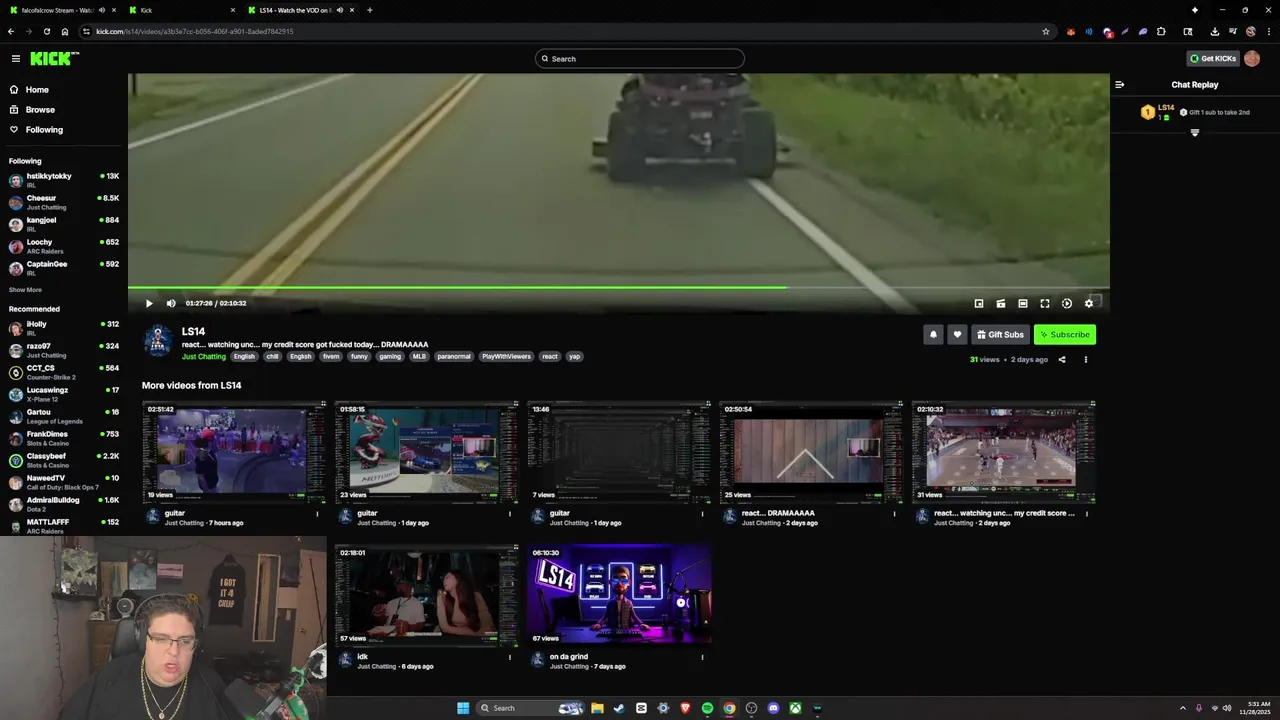Play the paused video
This screenshot has width=1280, height=720.
tap(149, 303)
